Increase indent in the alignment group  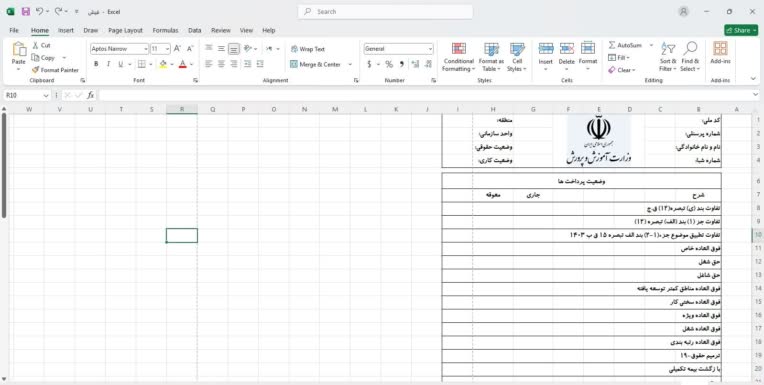[x=260, y=64]
